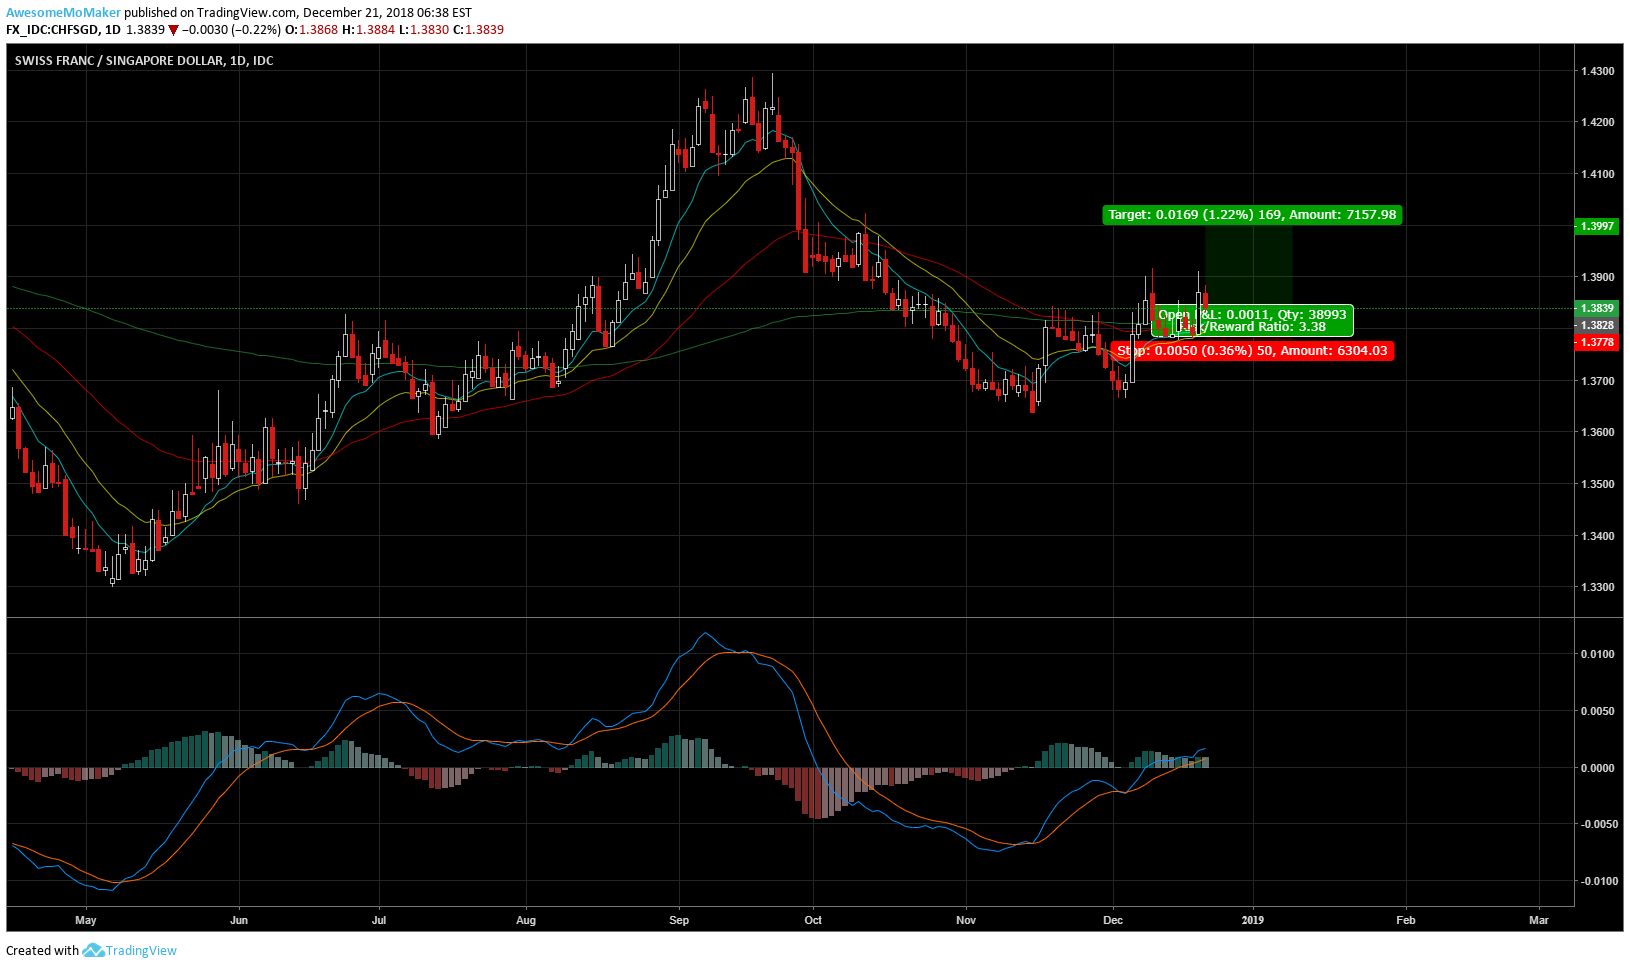
Task: Click the 1.4300 price axis label
Action: 1597,71
